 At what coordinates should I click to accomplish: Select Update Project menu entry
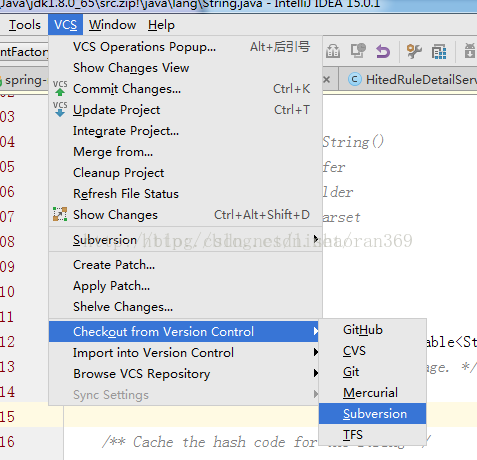tap(185, 110)
